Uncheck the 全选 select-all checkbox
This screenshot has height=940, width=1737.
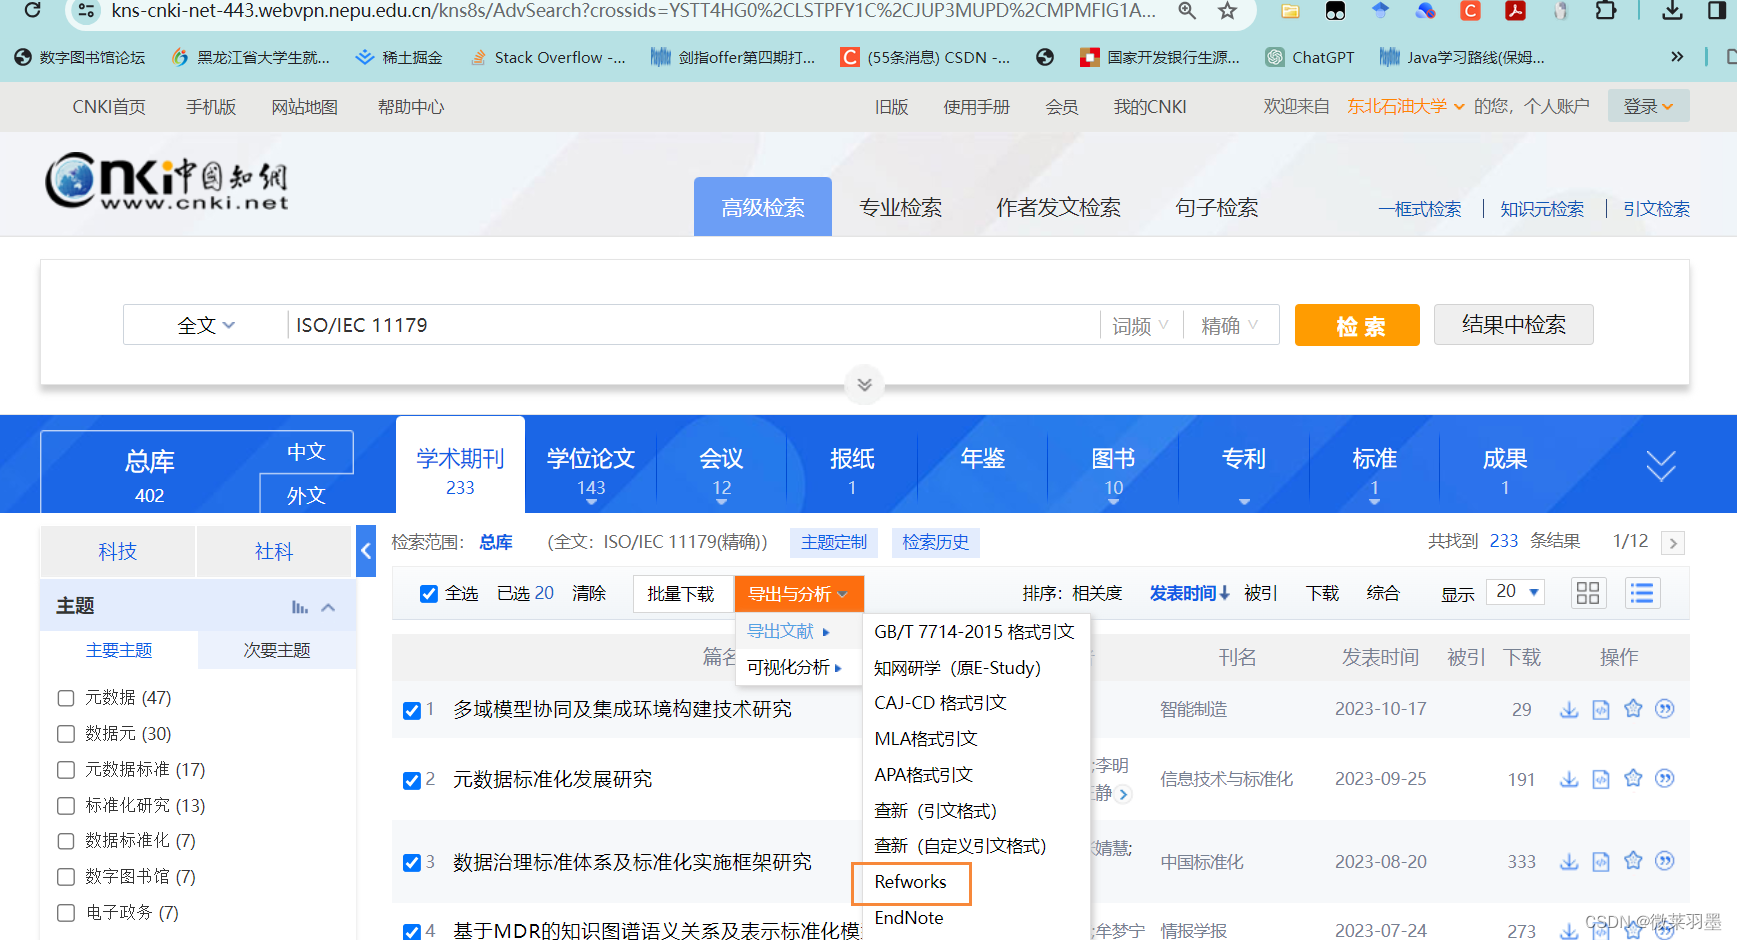coord(429,594)
